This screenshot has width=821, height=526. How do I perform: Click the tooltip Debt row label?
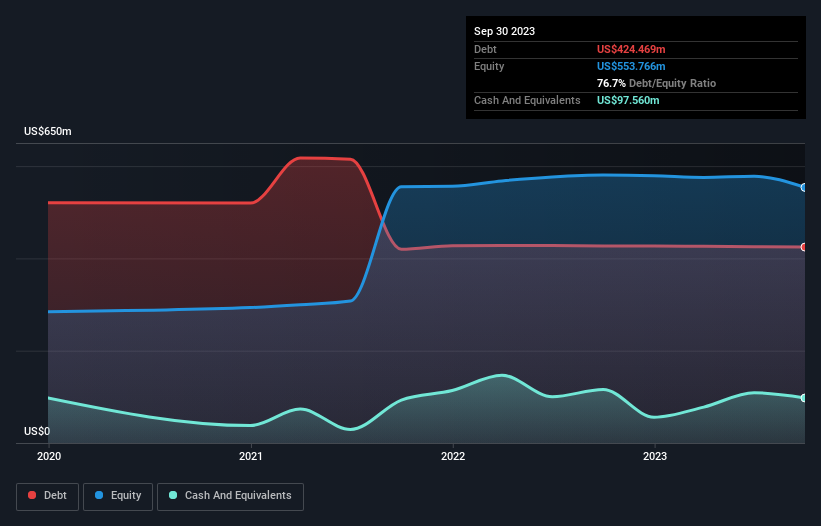coord(485,49)
